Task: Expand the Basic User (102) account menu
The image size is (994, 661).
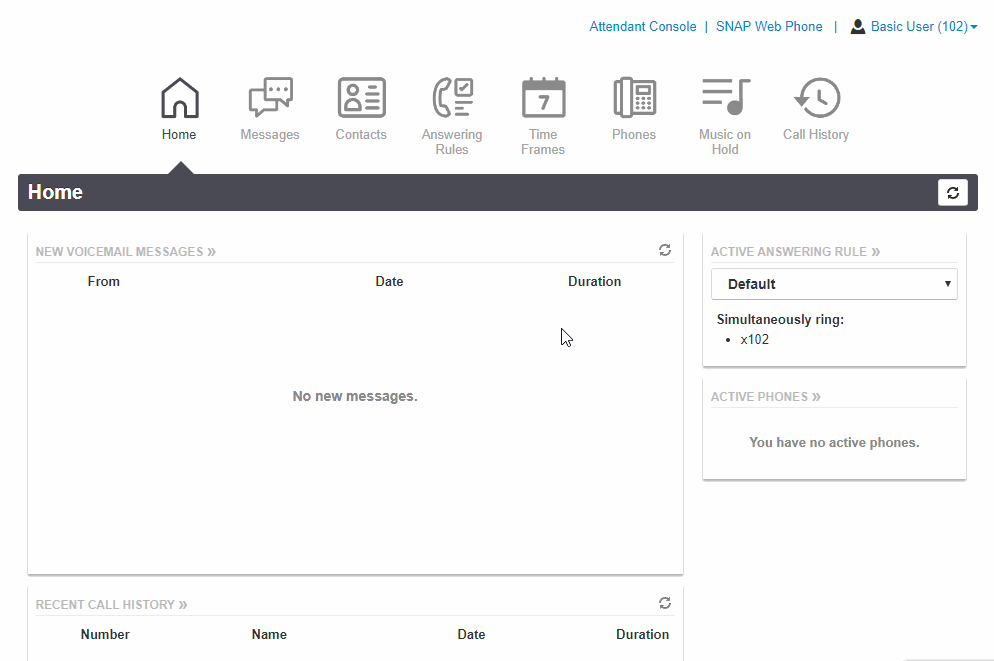Action: (x=914, y=27)
